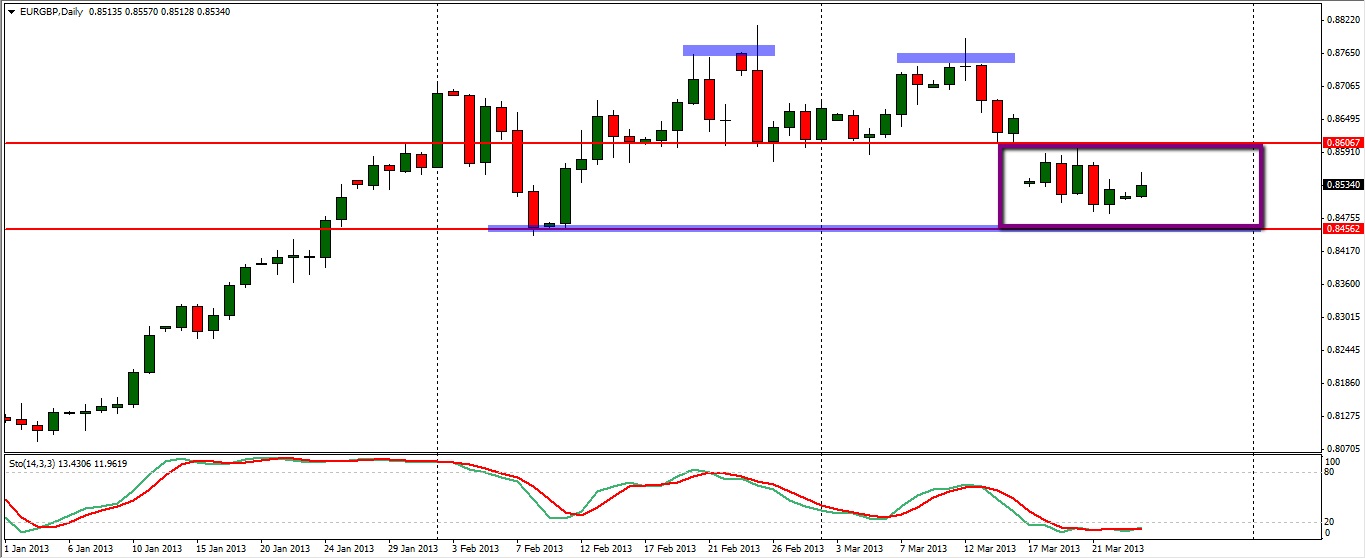1365x558 pixels.
Task: Click the 3 Mar 2013 date label
Action: [862, 549]
